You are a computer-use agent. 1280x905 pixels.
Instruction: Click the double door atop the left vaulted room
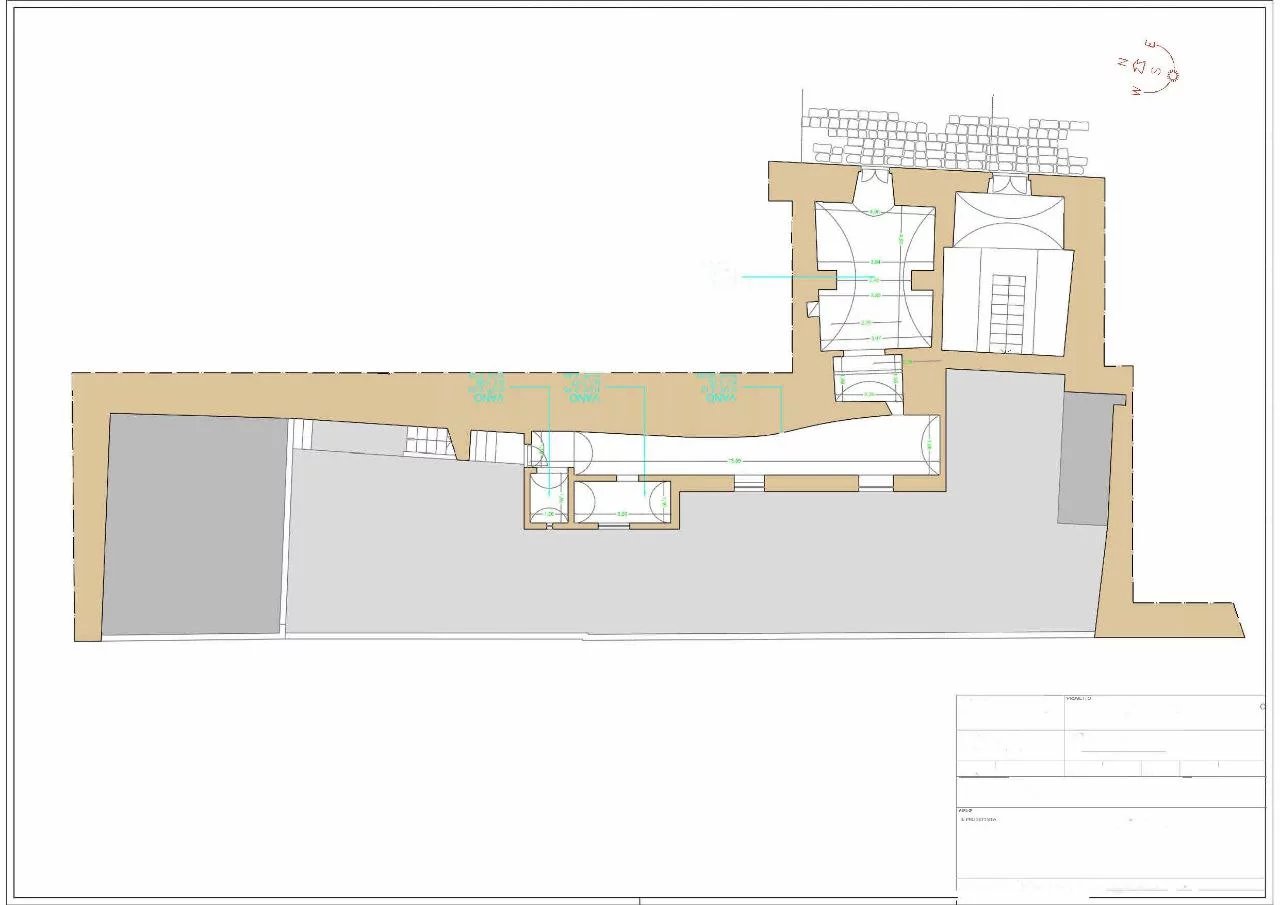[876, 180]
